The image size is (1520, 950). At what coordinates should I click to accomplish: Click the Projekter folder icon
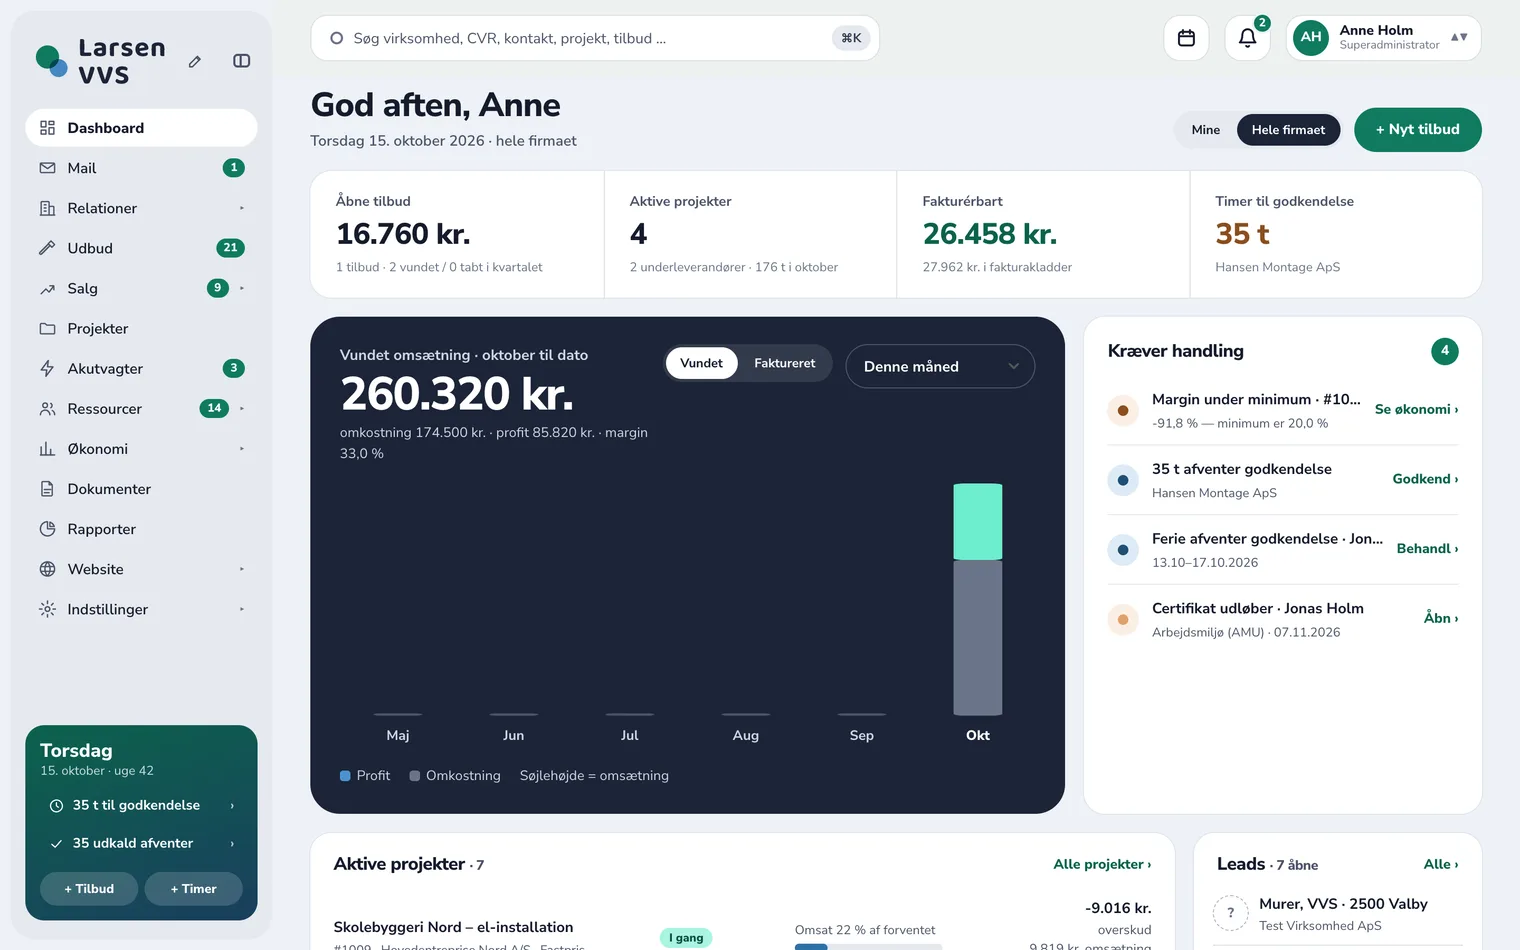coord(47,328)
